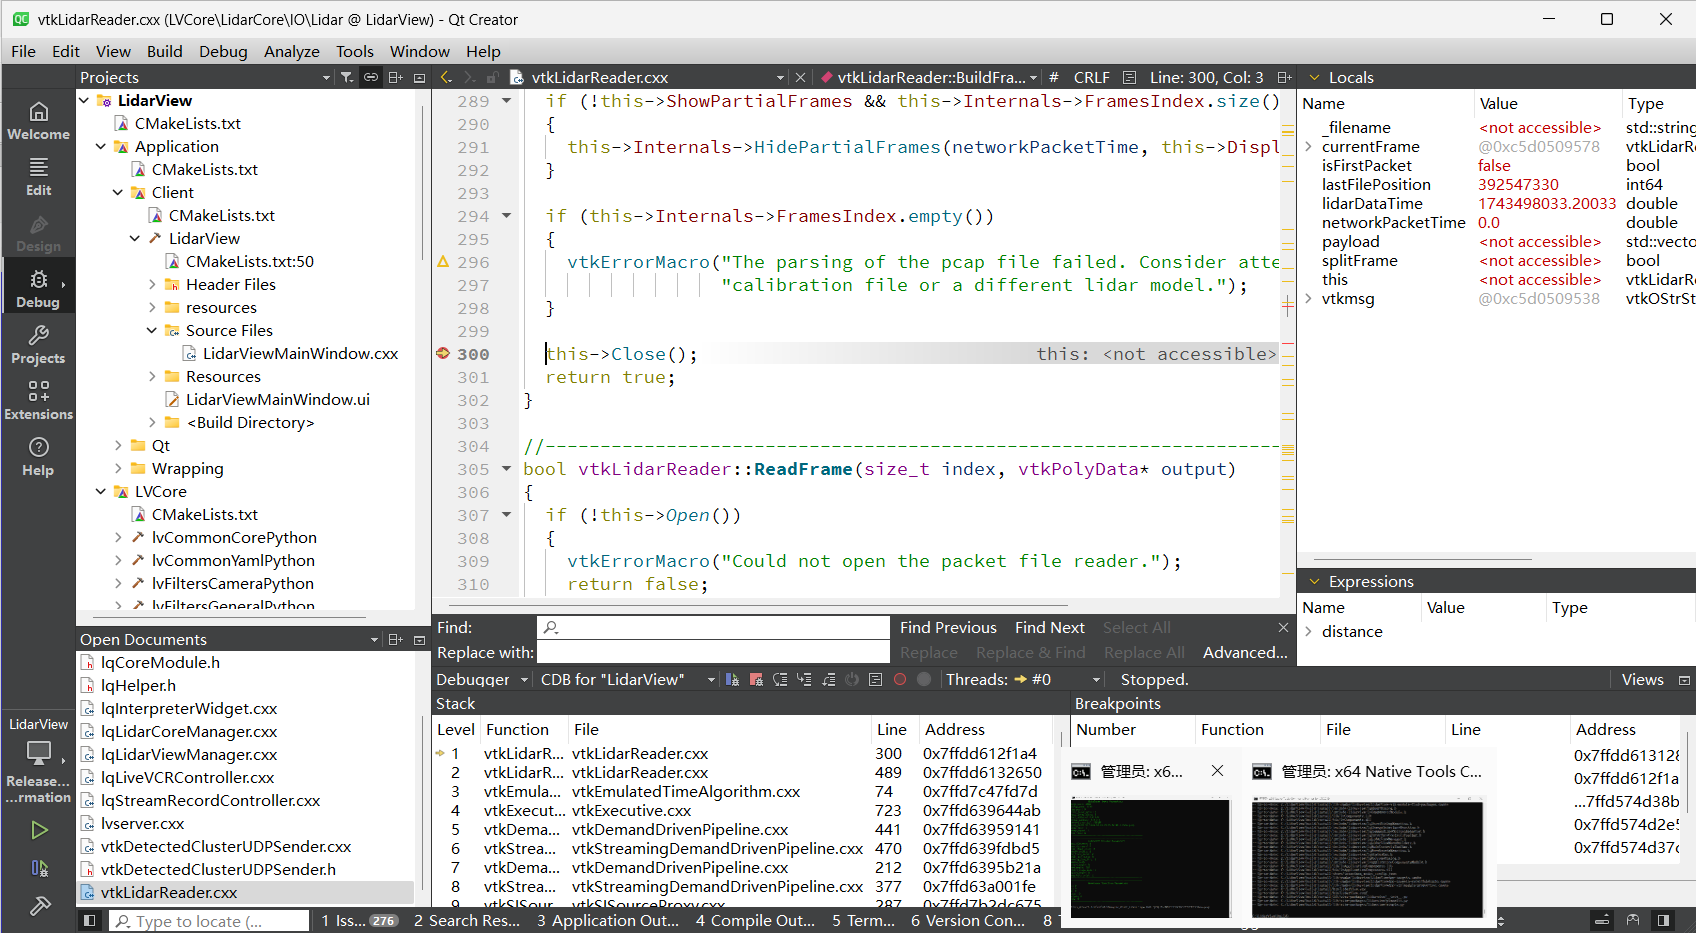Image resolution: width=1696 pixels, height=933 pixels.
Task: Open the Tools menu
Action: tap(355, 51)
